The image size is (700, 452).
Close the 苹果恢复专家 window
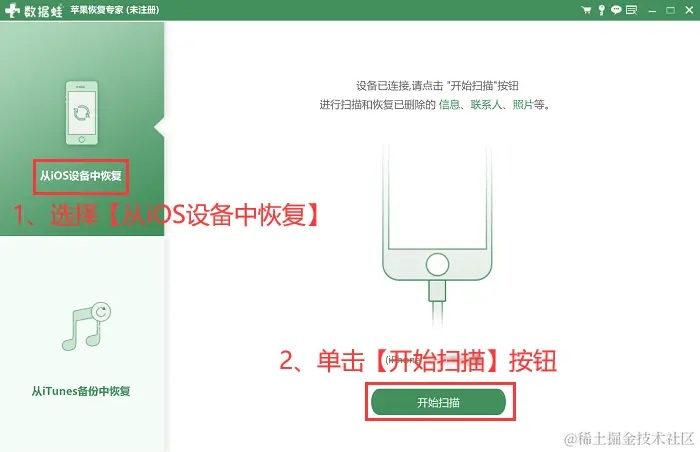coord(689,10)
